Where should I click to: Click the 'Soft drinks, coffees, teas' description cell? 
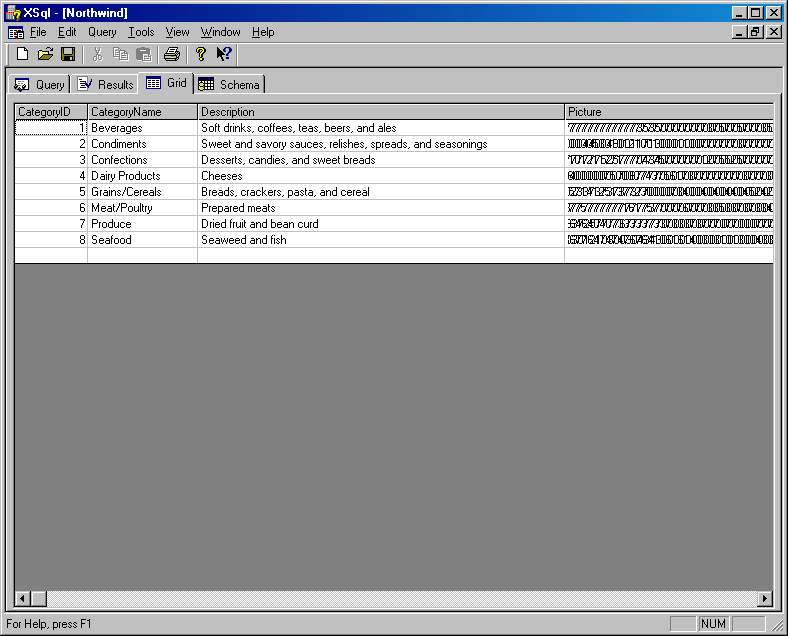coord(381,128)
